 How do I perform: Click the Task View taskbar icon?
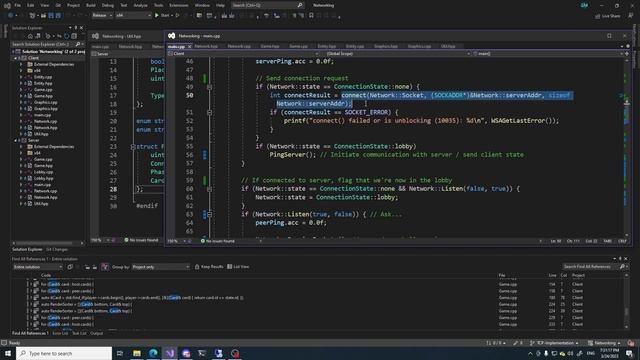coord(120,353)
